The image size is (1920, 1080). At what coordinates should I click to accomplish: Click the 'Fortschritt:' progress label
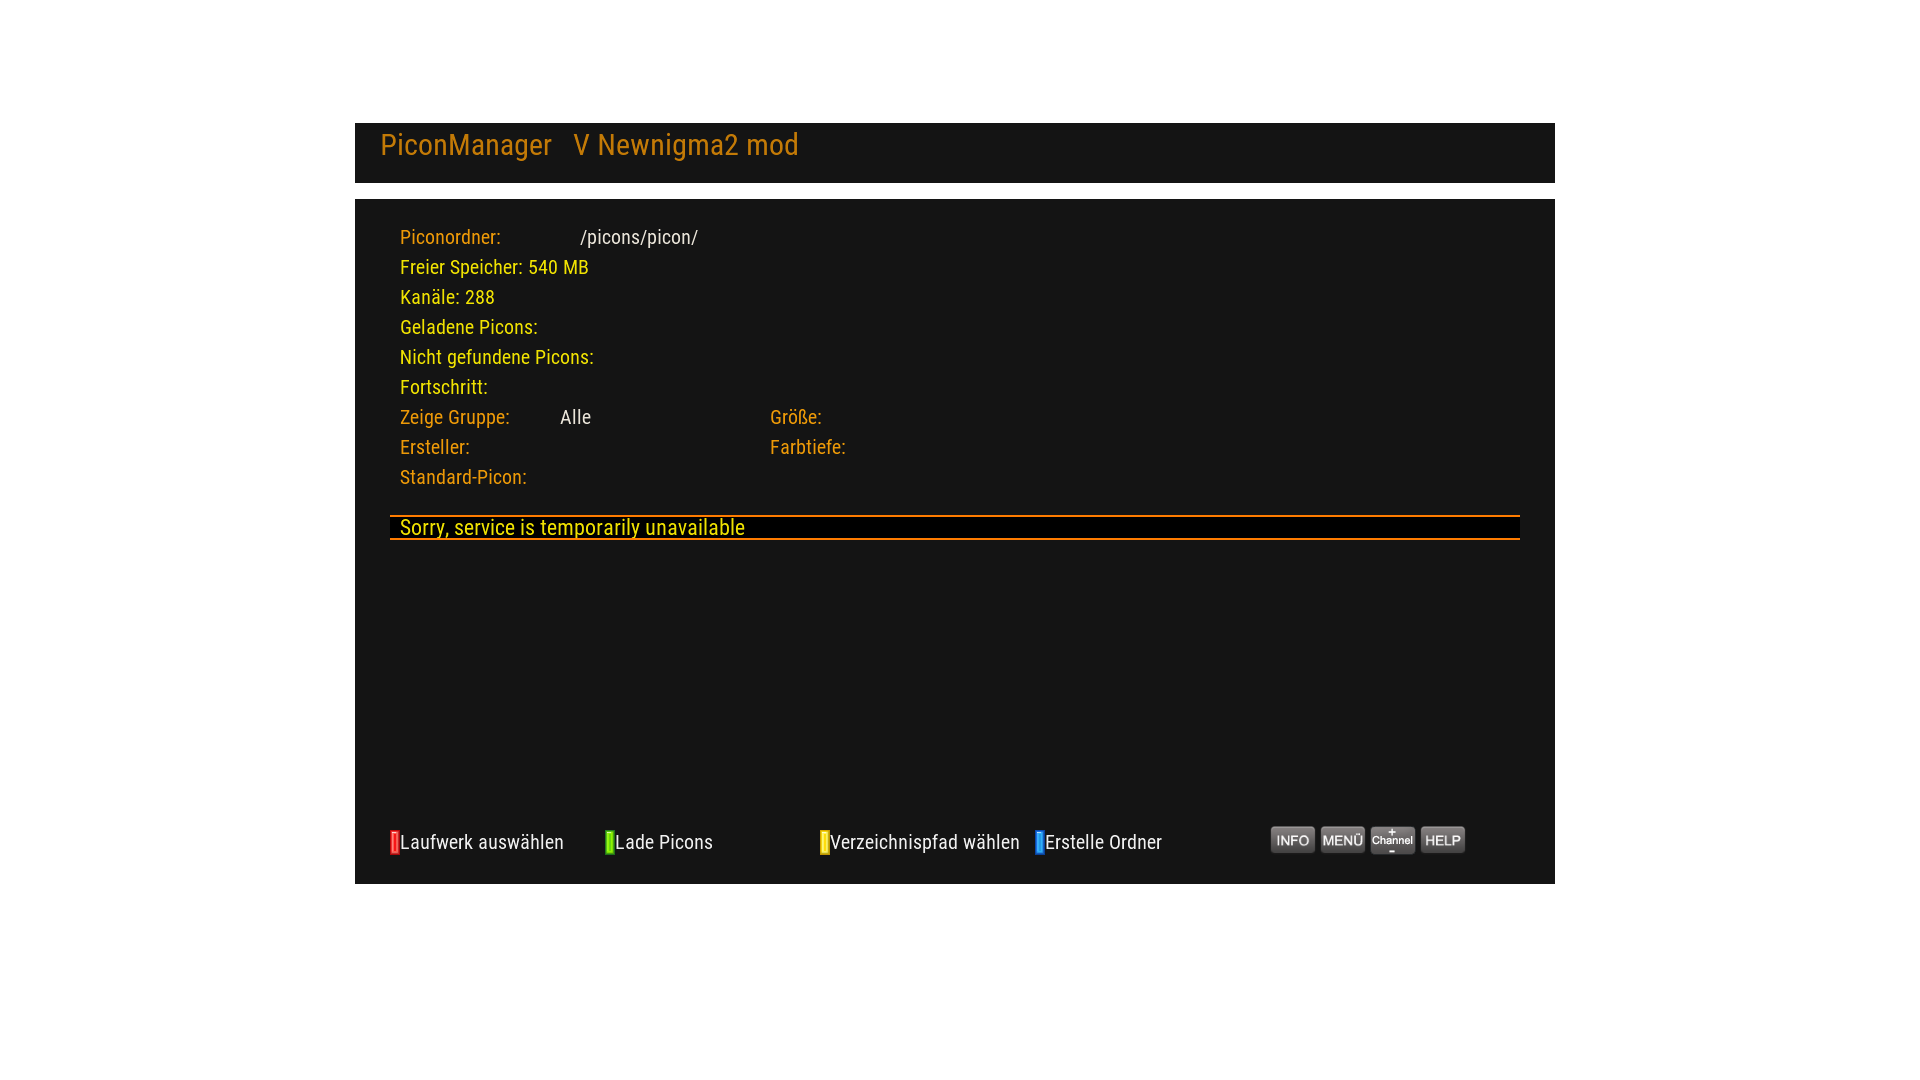point(444,387)
